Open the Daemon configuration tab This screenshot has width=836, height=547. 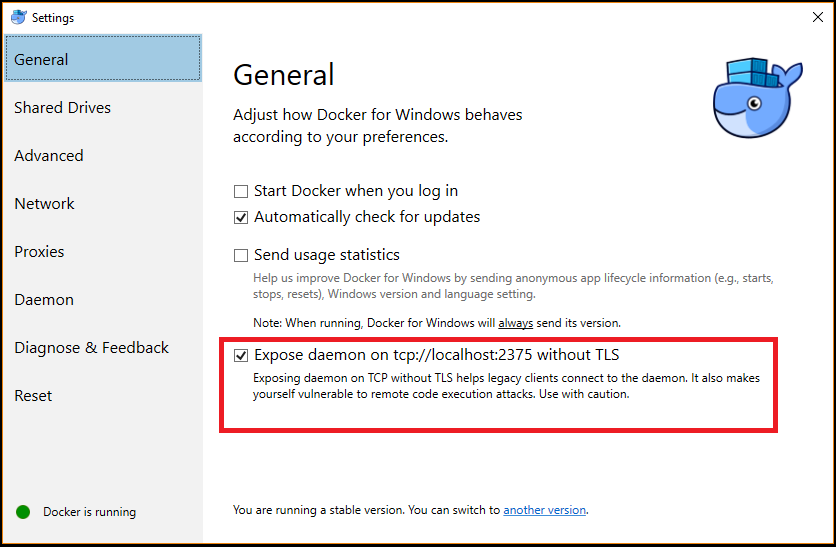pos(44,300)
